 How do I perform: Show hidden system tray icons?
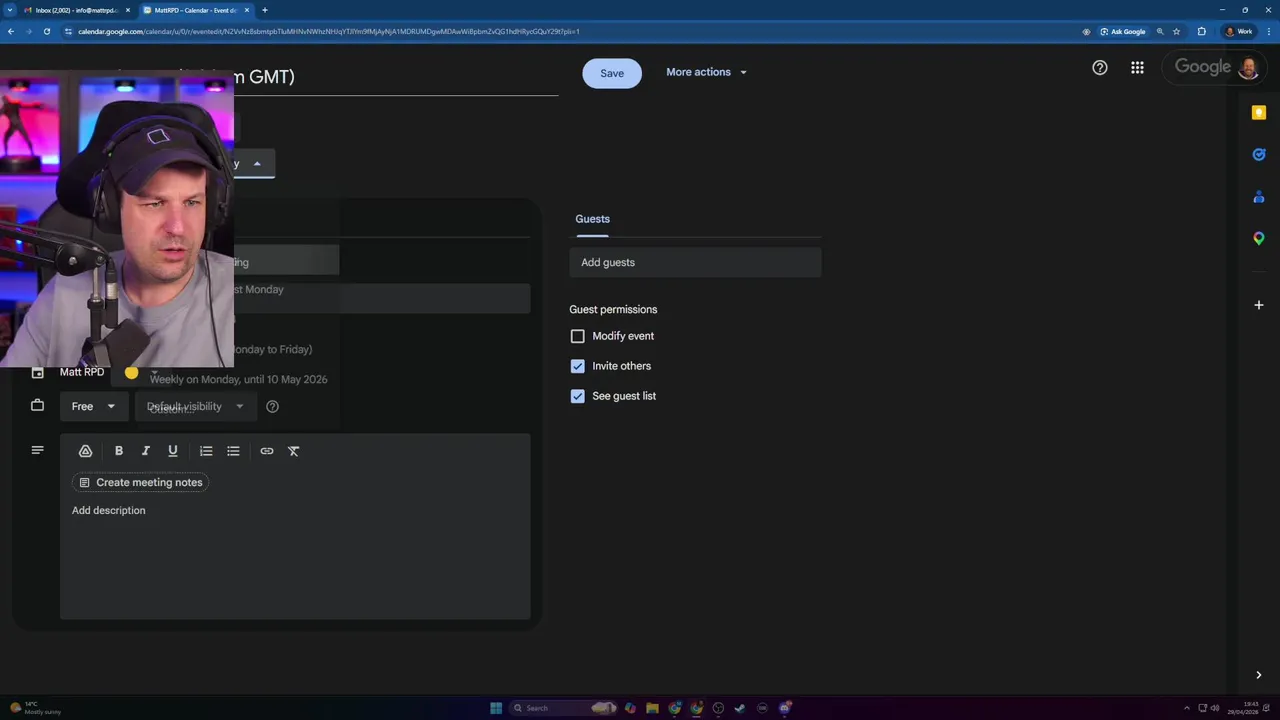pyautogui.click(x=1187, y=708)
